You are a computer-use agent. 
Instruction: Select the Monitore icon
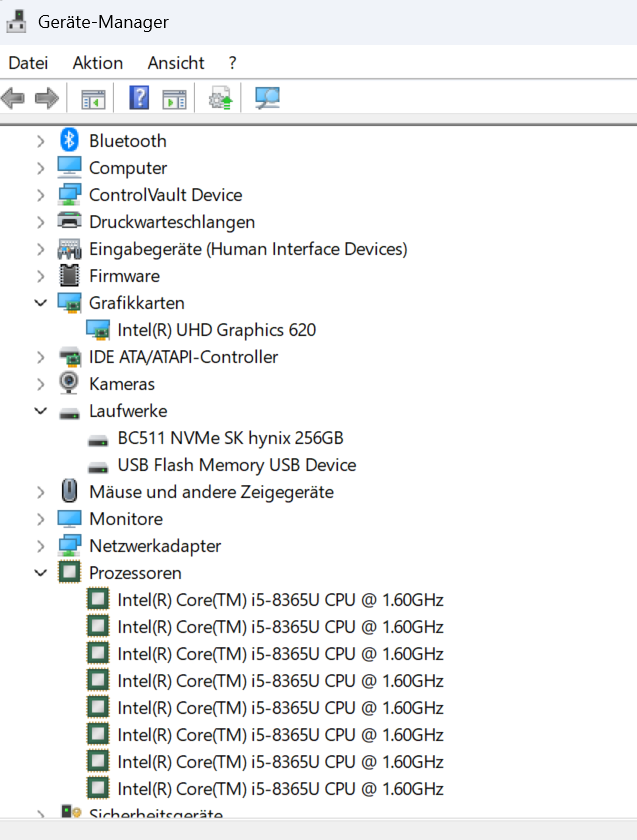tap(69, 519)
